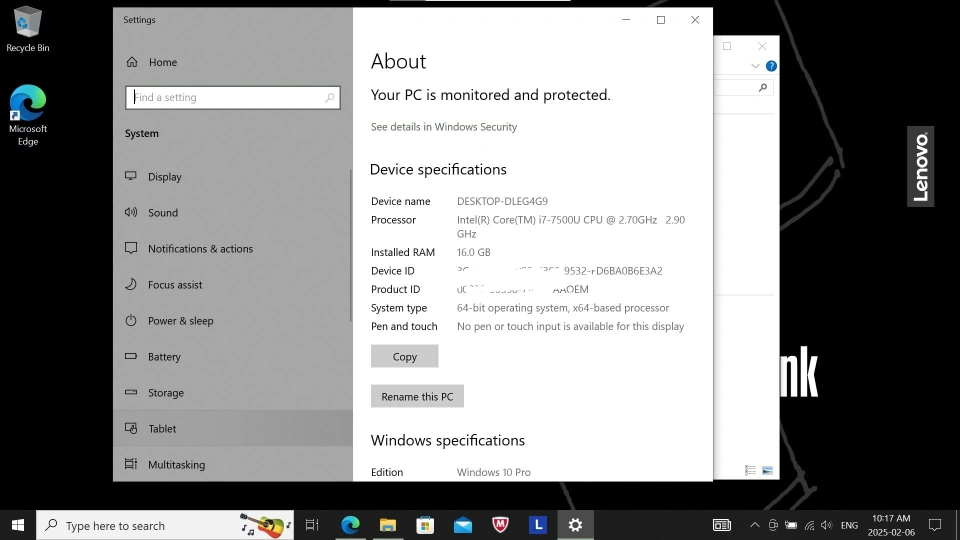Show hidden system tray icons
Image resolution: width=960 pixels, height=540 pixels.
[x=755, y=525]
